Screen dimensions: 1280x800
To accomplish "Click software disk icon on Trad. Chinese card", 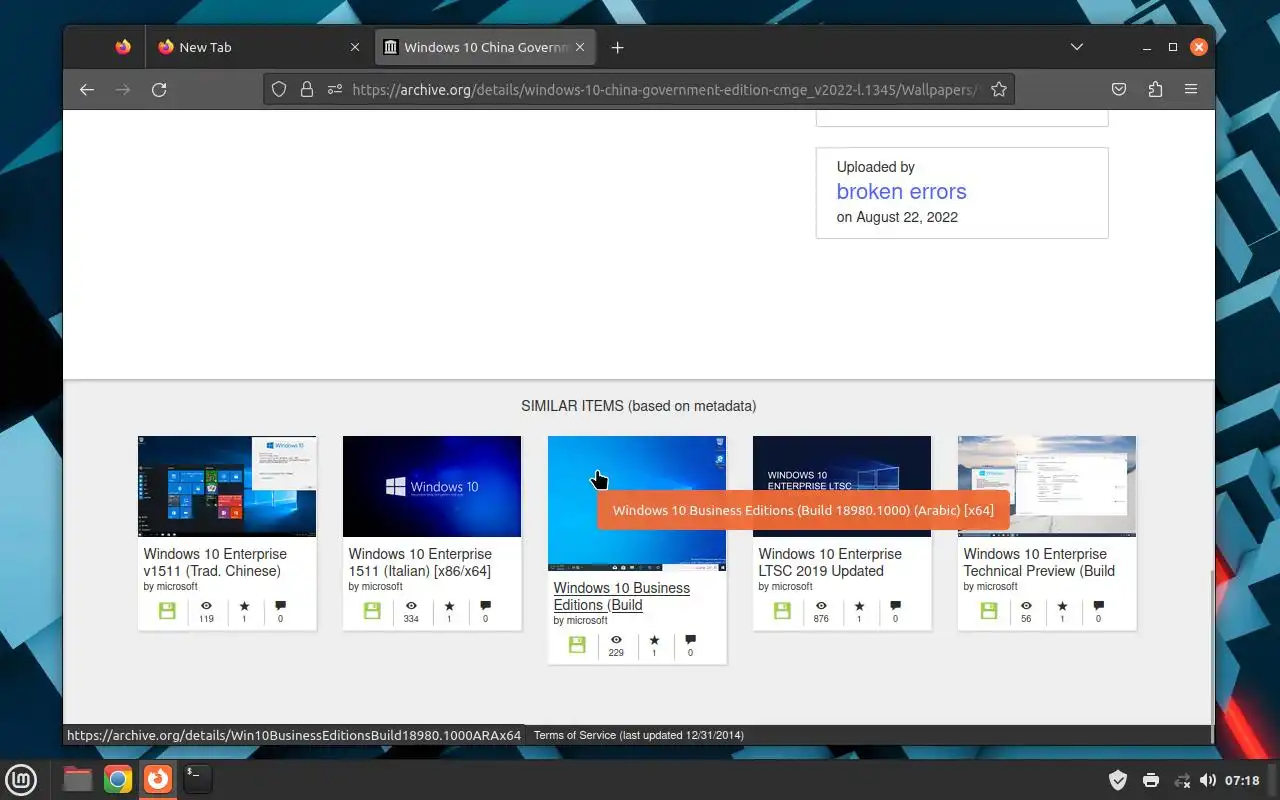I will tap(167, 610).
